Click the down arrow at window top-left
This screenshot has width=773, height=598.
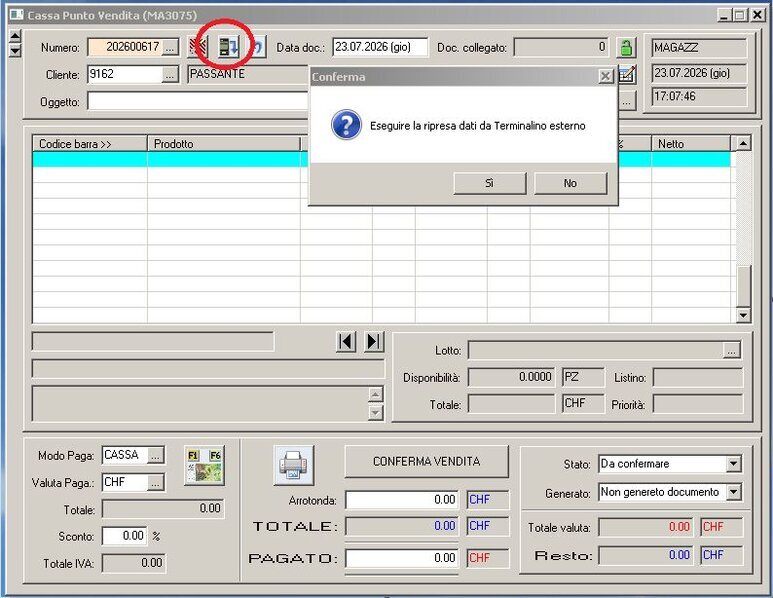pos(15,50)
